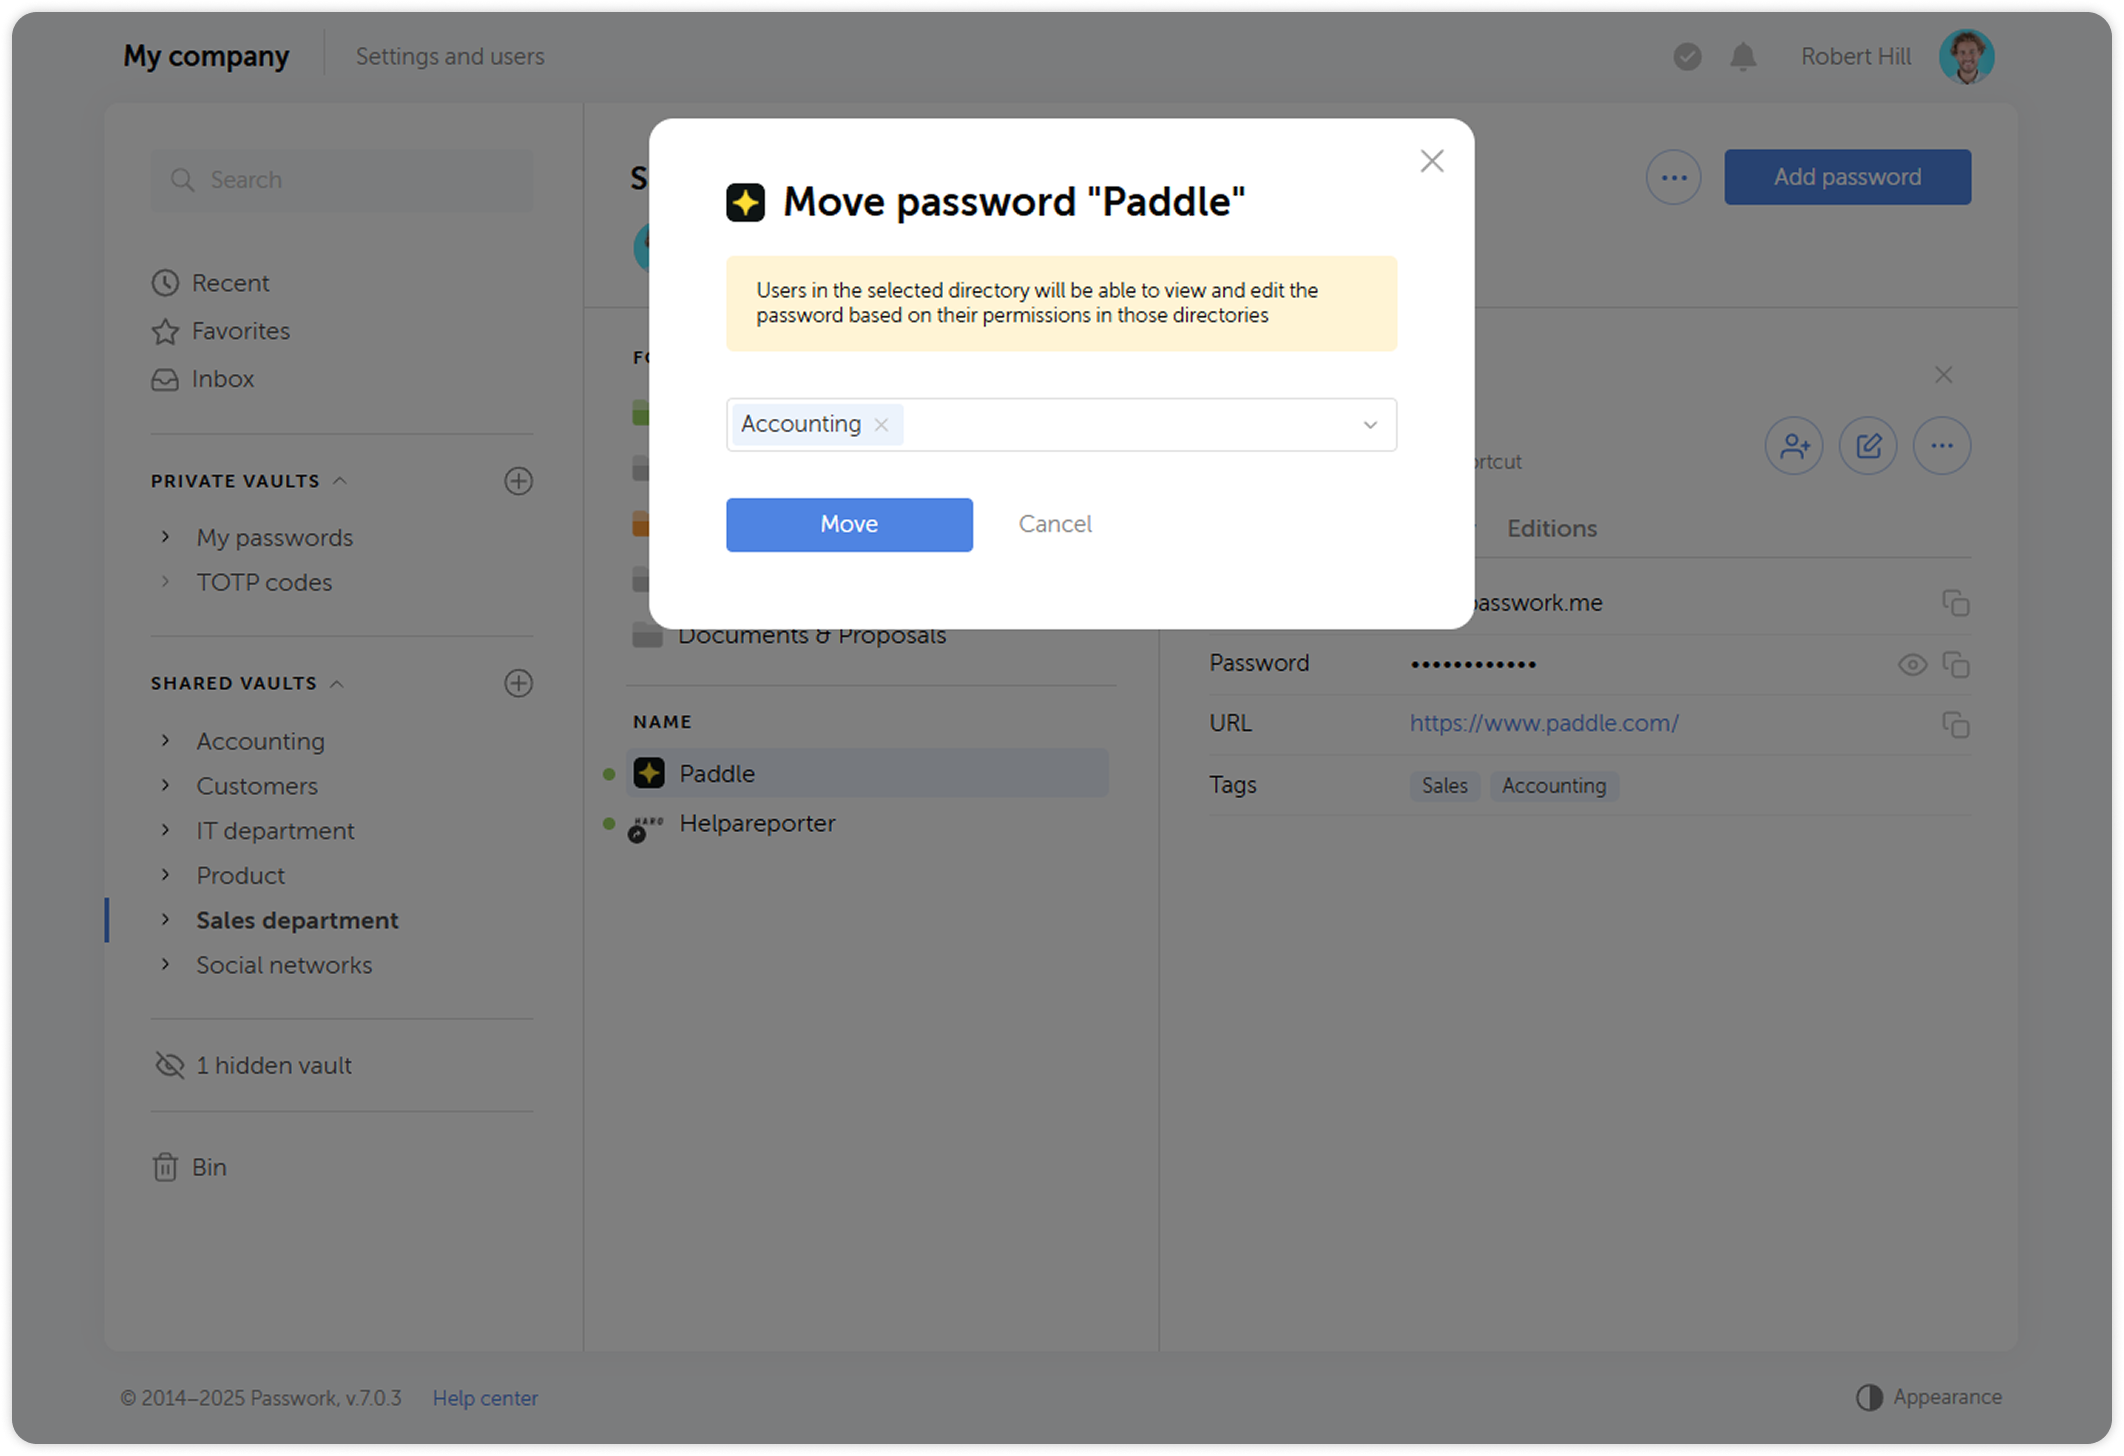
Task: Collapse the Private Vaults section
Action: 340,481
